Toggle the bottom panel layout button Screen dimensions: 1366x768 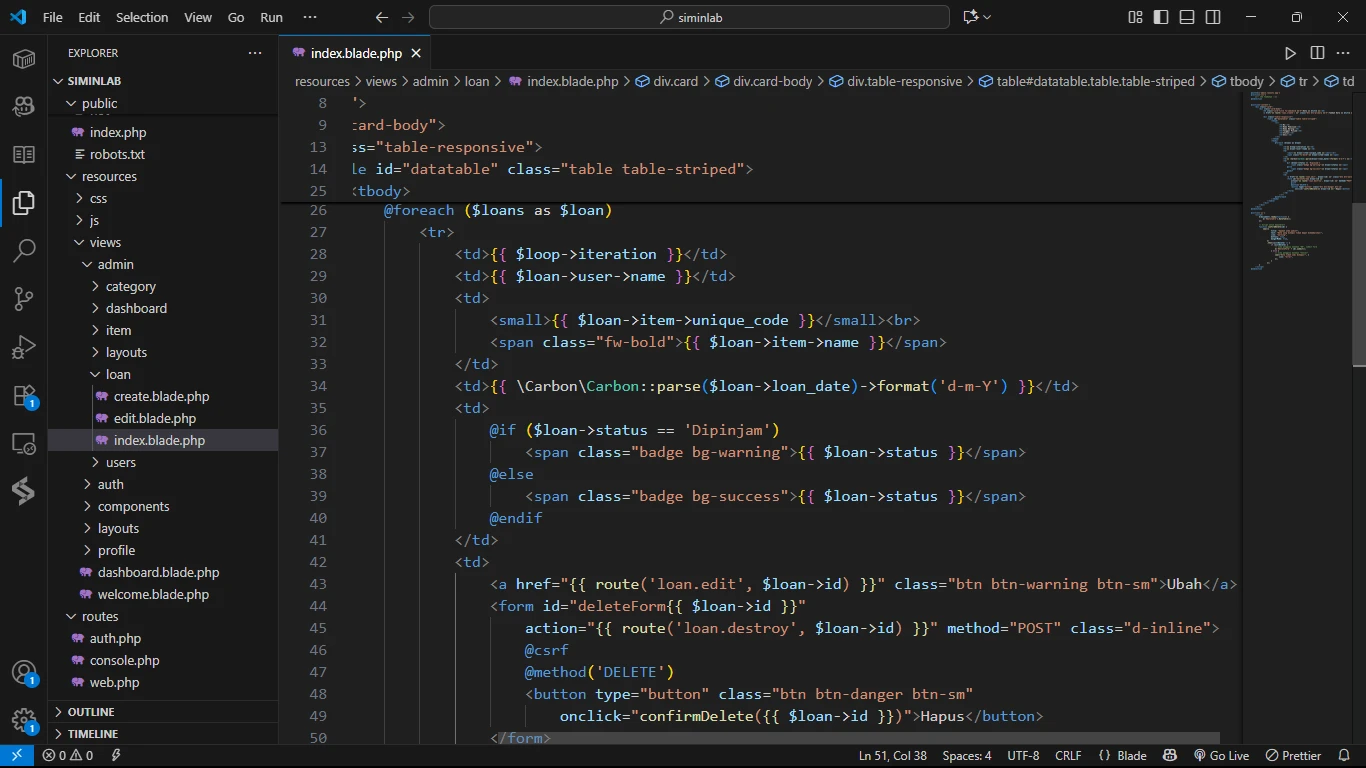[x=1187, y=17]
